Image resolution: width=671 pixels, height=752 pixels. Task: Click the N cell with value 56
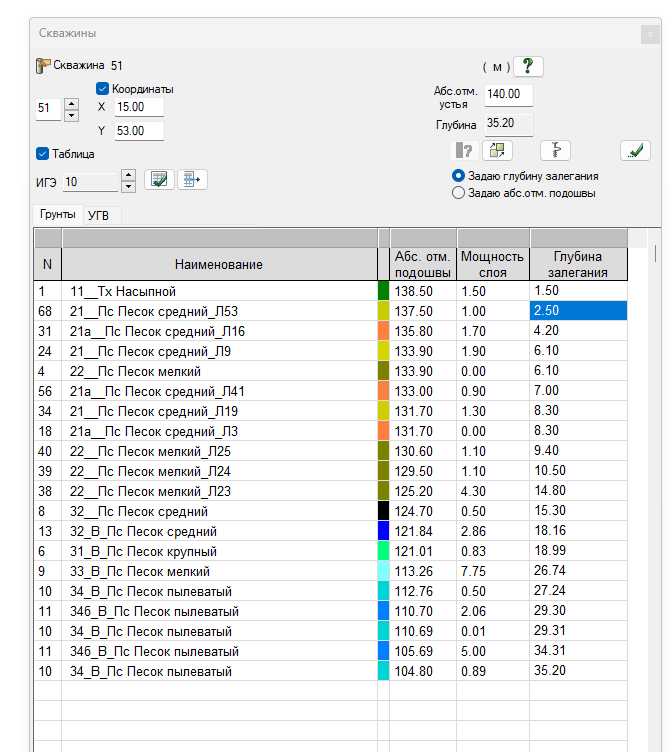(x=47, y=391)
